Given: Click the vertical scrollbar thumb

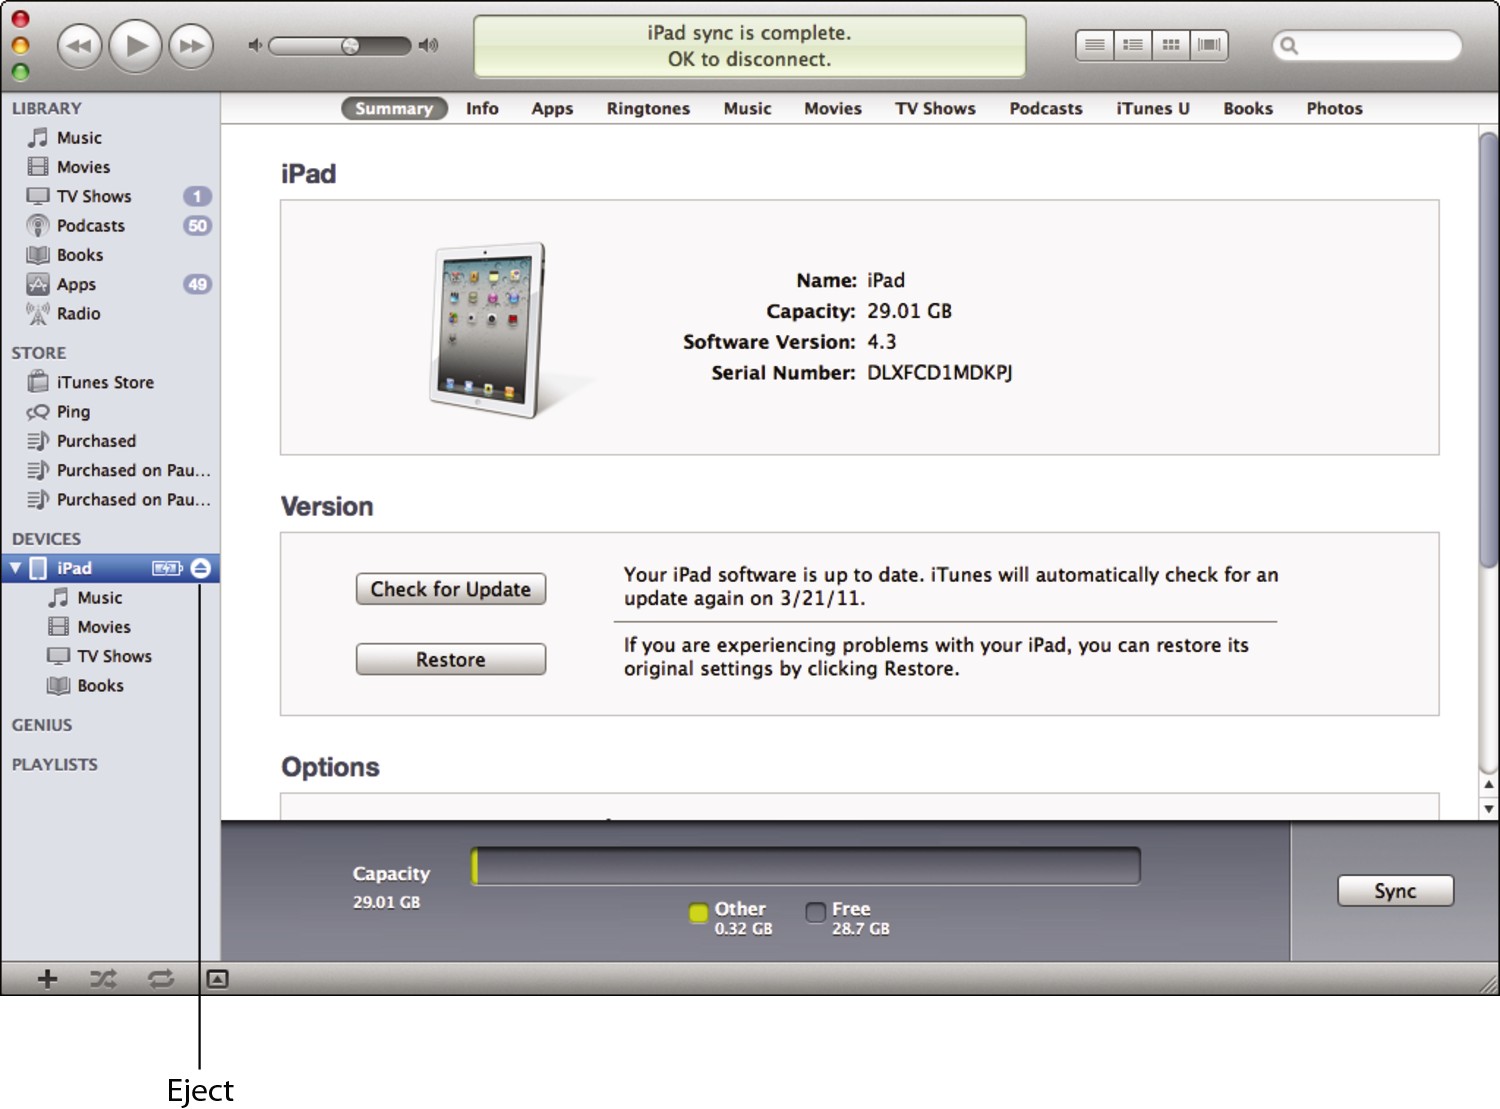Looking at the screenshot, I should pyautogui.click(x=1488, y=350).
